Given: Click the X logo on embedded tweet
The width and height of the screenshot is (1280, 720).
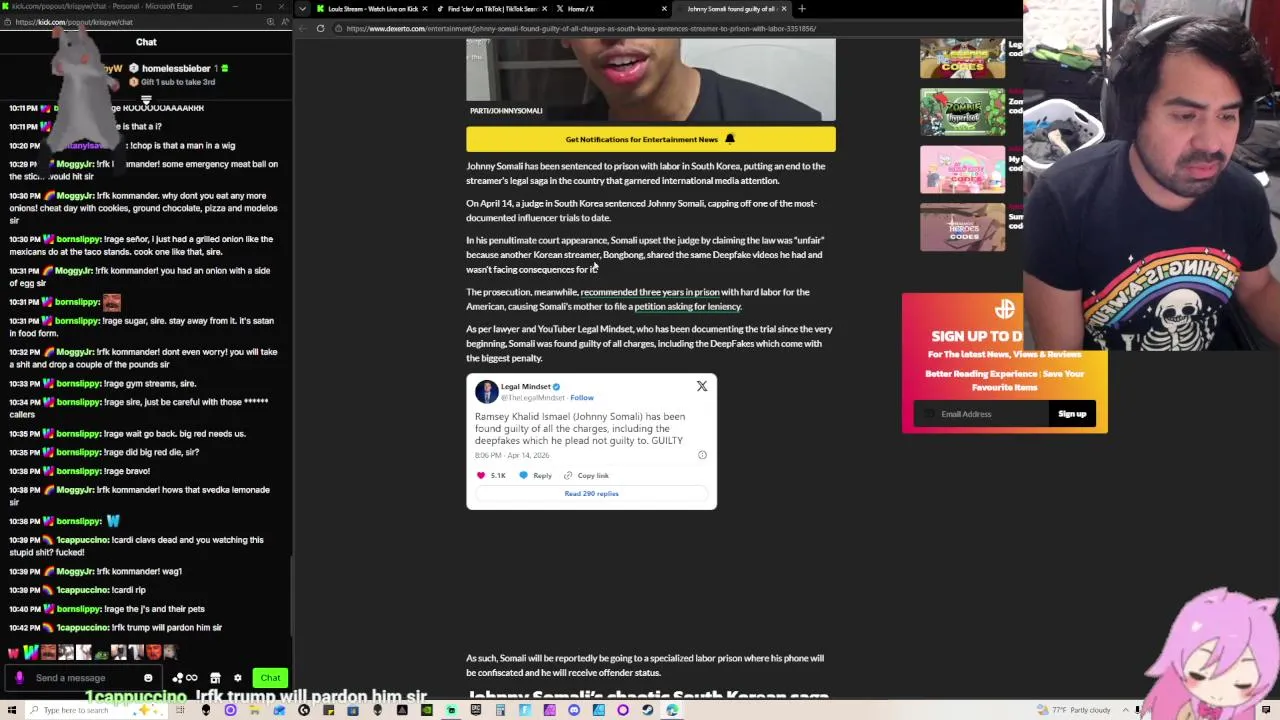Looking at the screenshot, I should click(x=702, y=386).
